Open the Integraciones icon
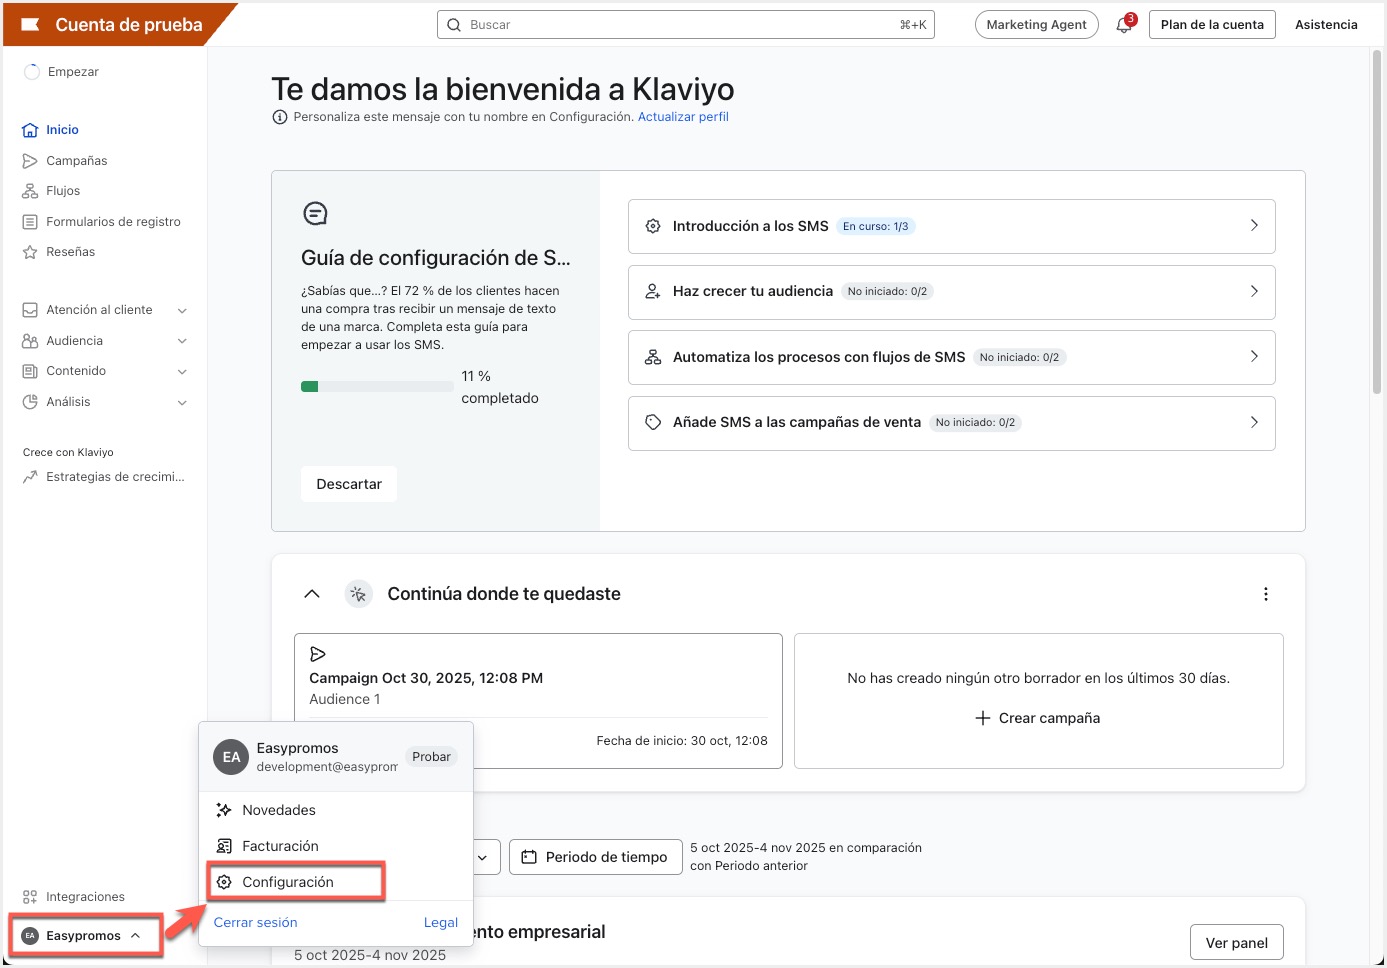Viewport: 1387px width, 968px height. click(29, 896)
